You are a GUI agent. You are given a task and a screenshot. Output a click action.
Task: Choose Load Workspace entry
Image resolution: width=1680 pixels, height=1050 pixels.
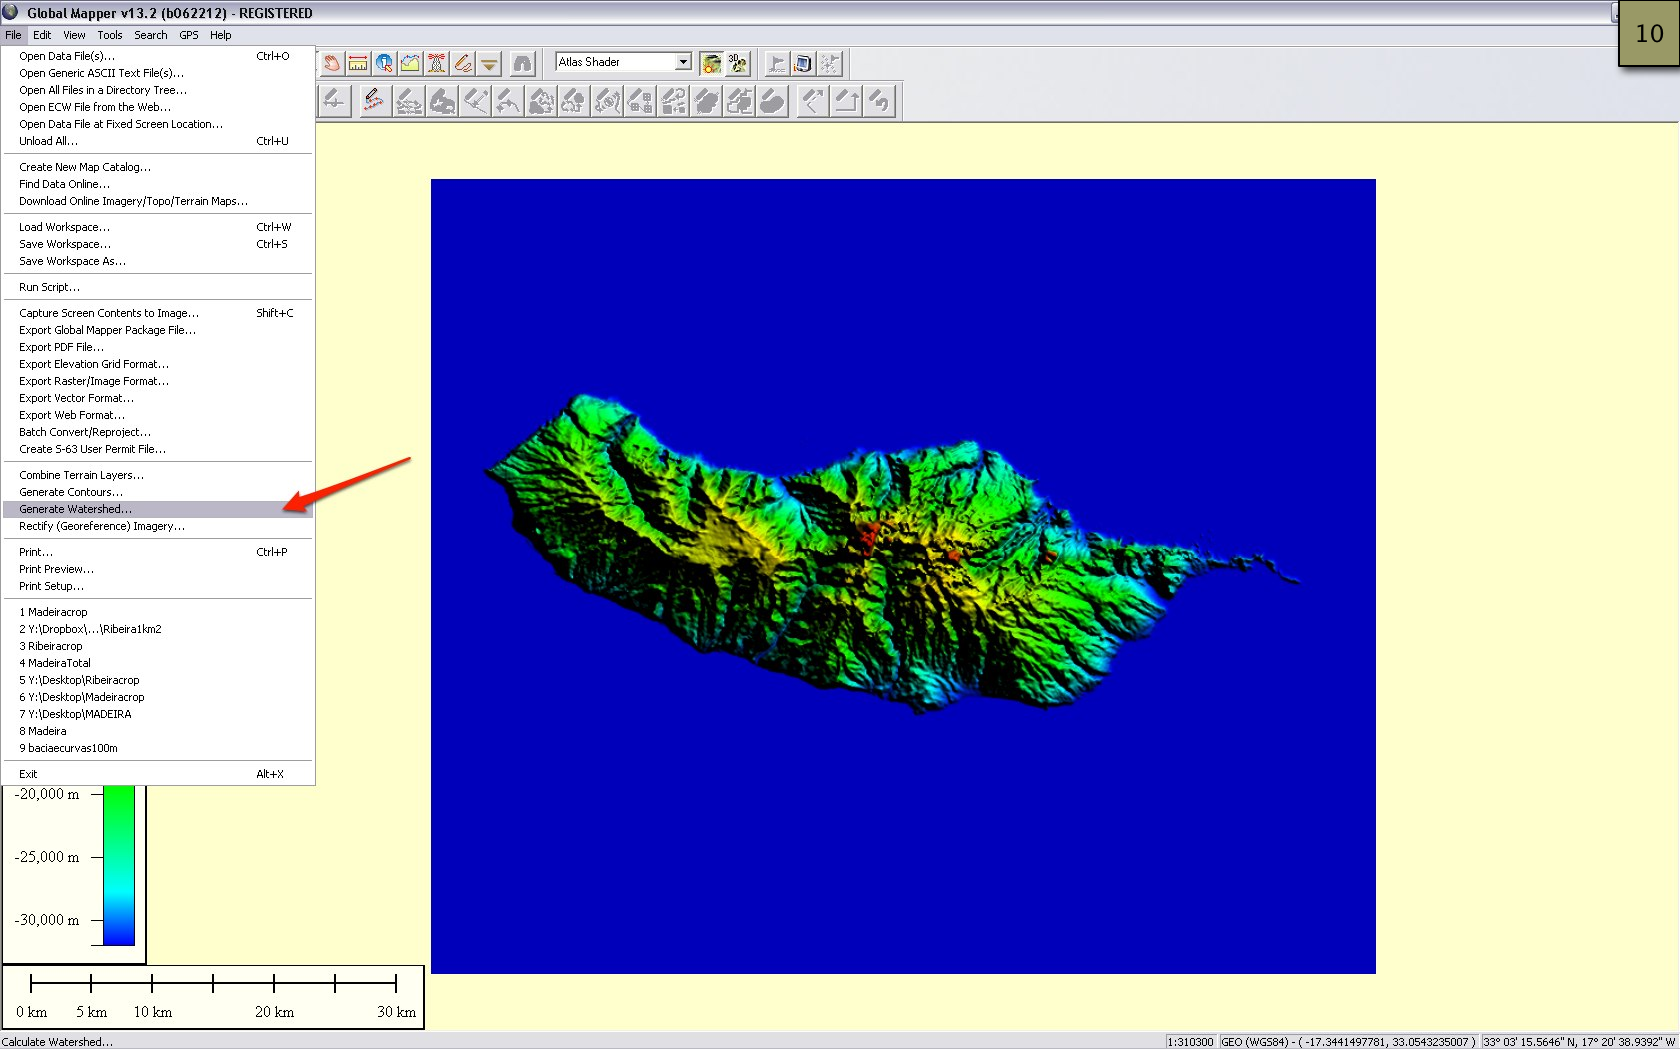tap(158, 227)
